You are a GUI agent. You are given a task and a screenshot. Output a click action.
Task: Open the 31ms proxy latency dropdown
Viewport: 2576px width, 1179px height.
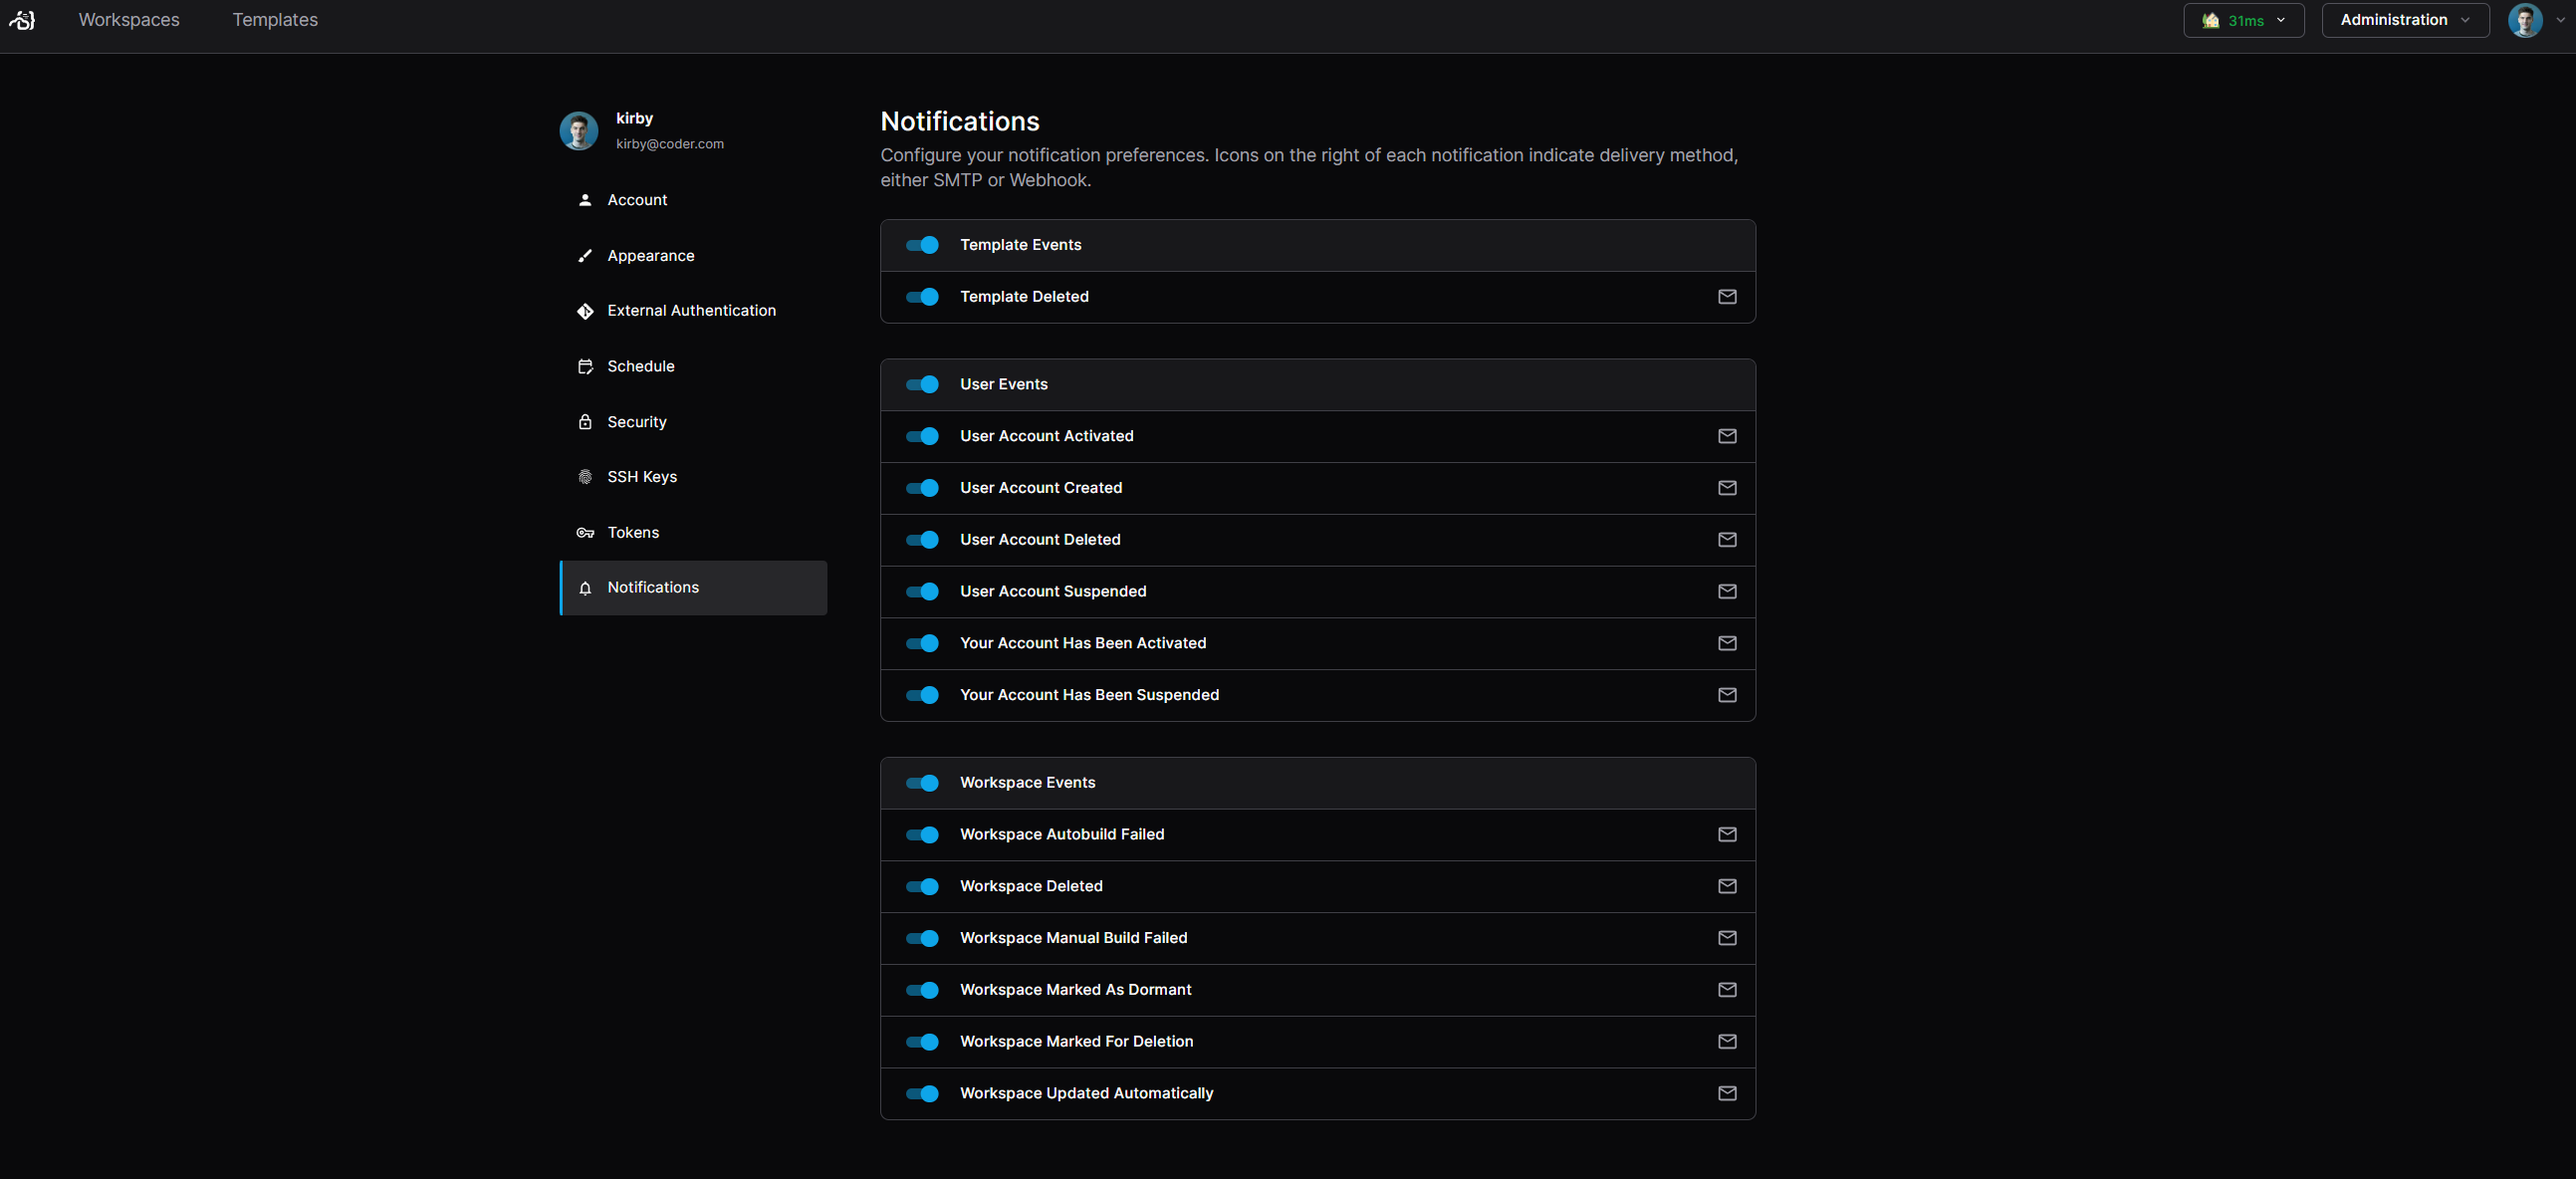[x=2243, y=20]
